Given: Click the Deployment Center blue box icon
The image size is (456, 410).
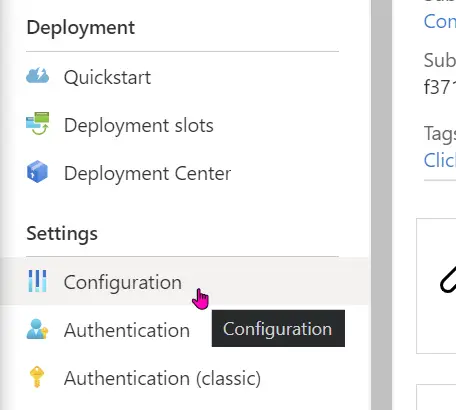Looking at the screenshot, I should click(x=37, y=172).
